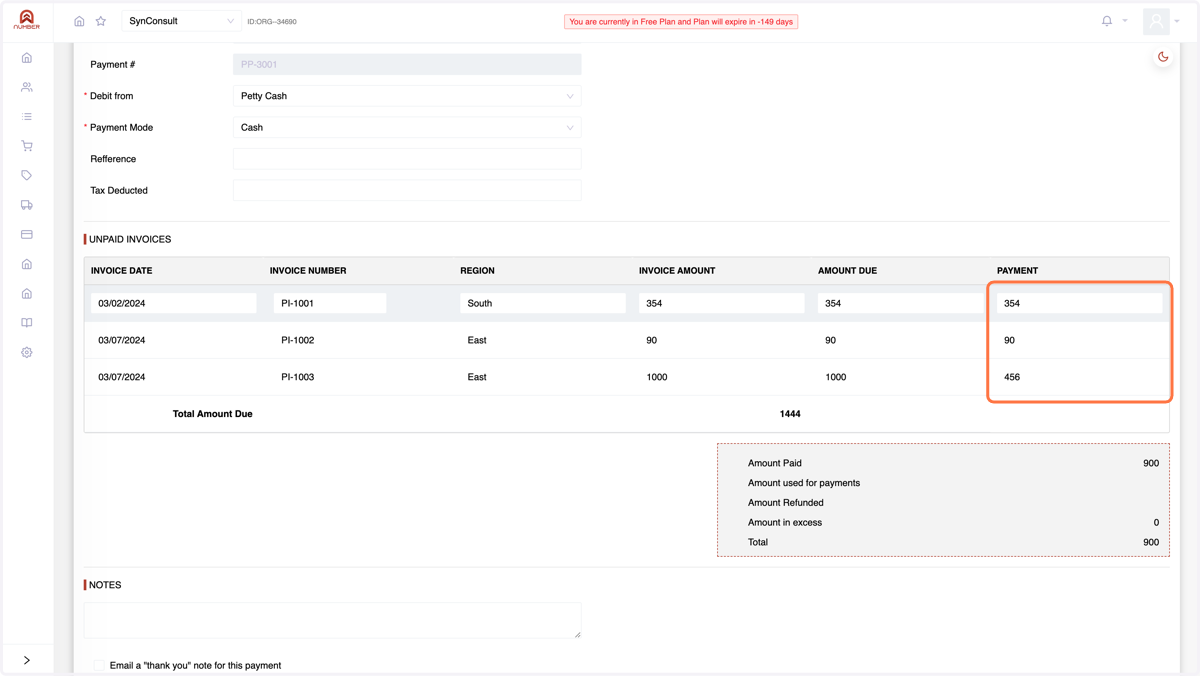The image size is (1200, 676).
Task: Click the INVOICE NUMBER column header
Action: click(x=308, y=271)
